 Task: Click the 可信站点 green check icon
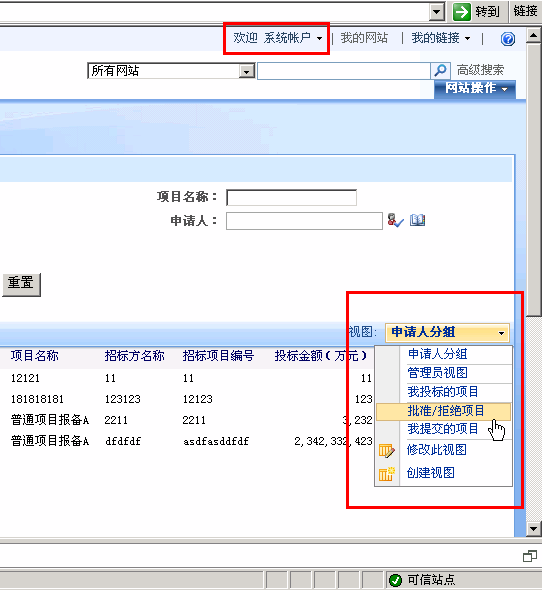(395, 580)
